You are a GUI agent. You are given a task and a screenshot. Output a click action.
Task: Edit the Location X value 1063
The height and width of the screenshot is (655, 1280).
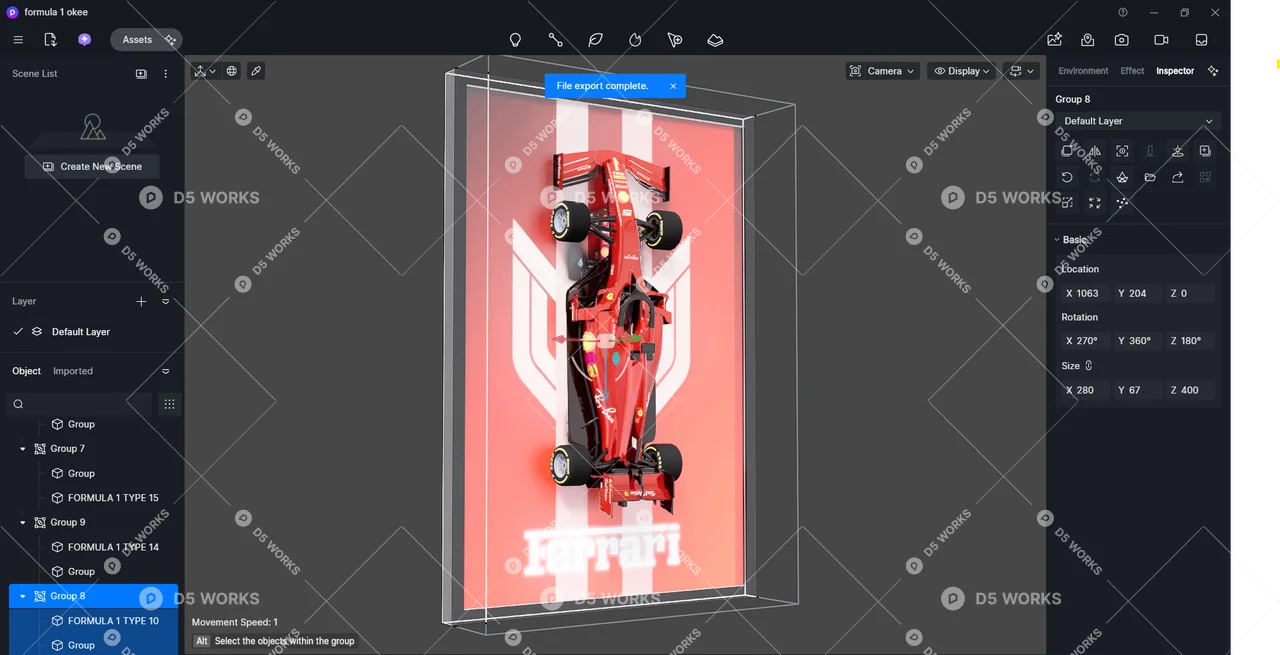pos(1084,293)
